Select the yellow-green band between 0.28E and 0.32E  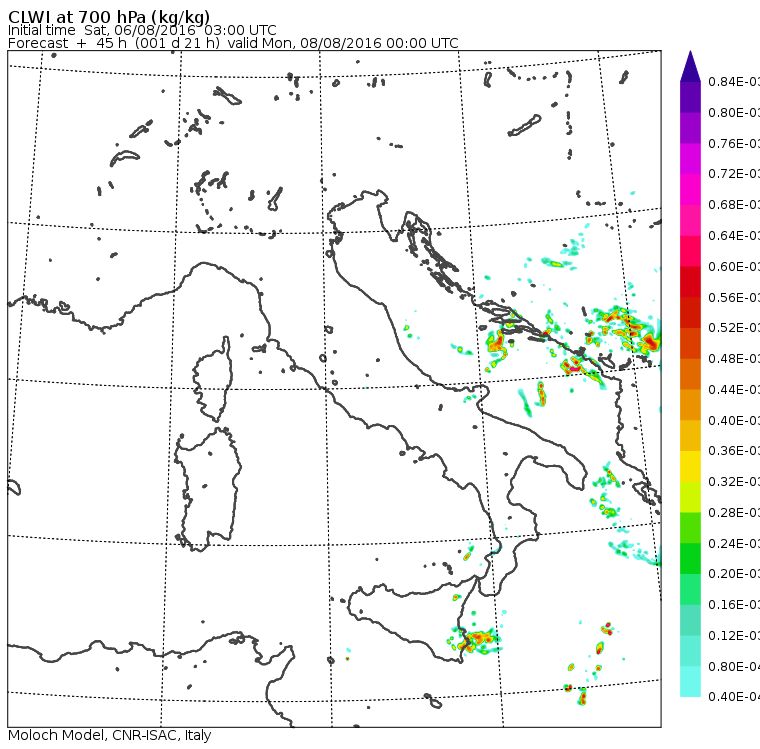[x=690, y=497]
